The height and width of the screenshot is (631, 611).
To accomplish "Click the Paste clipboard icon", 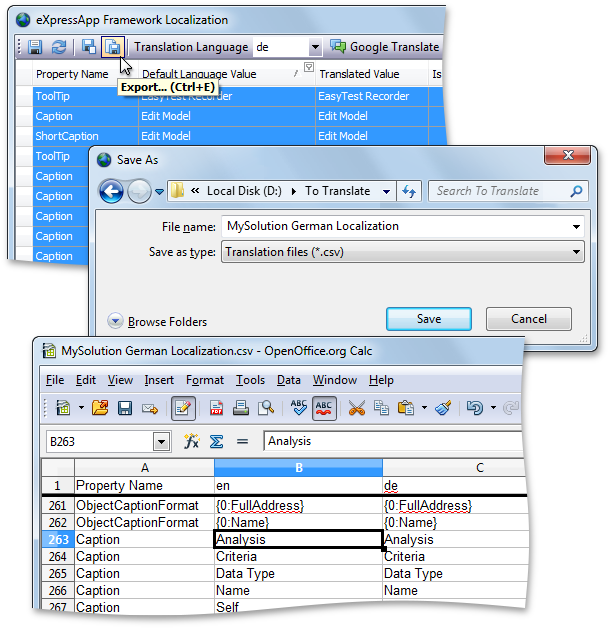I will [406, 408].
